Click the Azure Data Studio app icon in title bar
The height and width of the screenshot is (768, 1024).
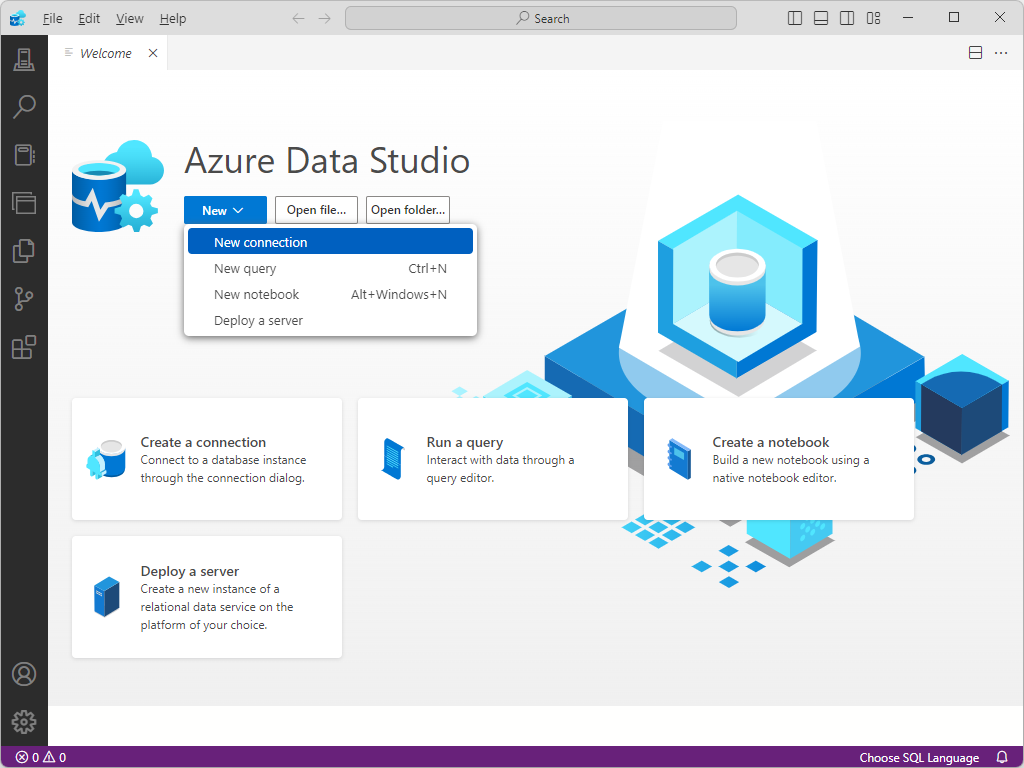18,18
